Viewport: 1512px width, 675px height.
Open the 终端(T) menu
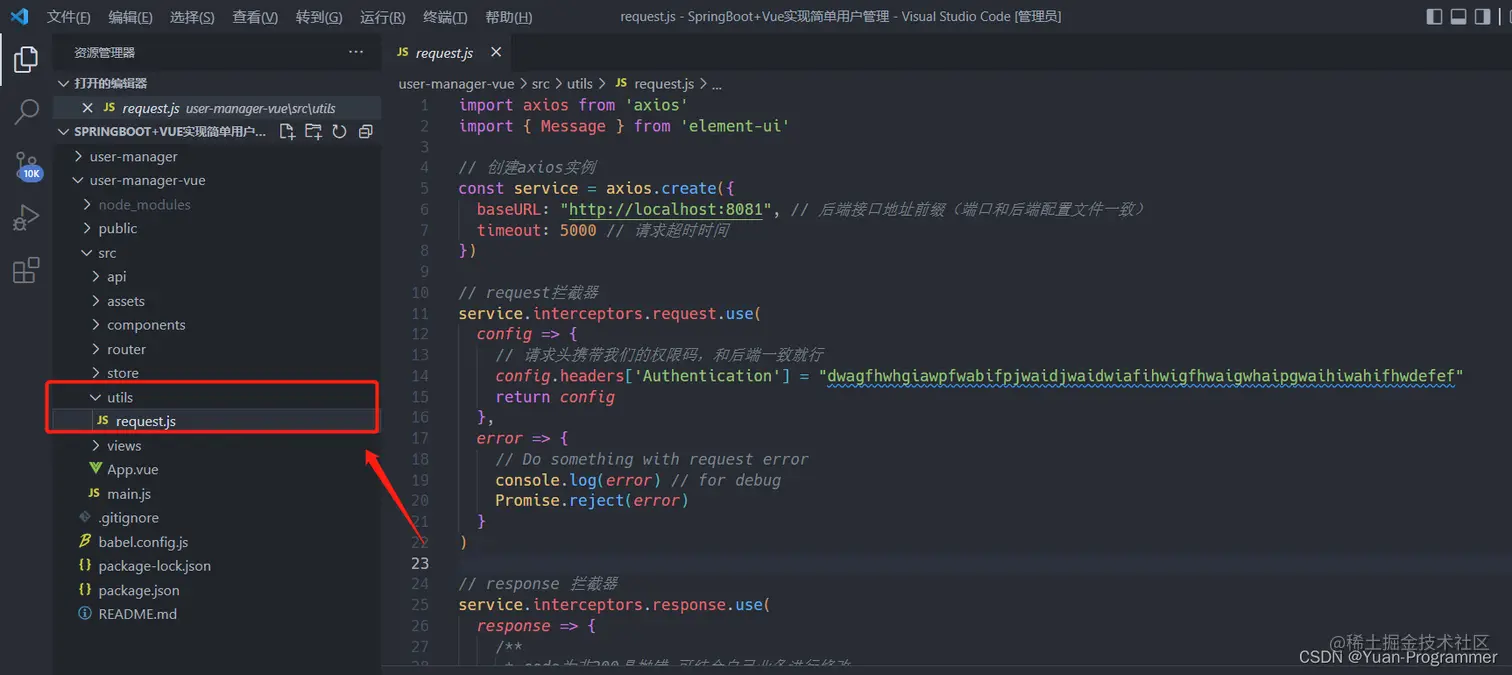click(x=445, y=17)
